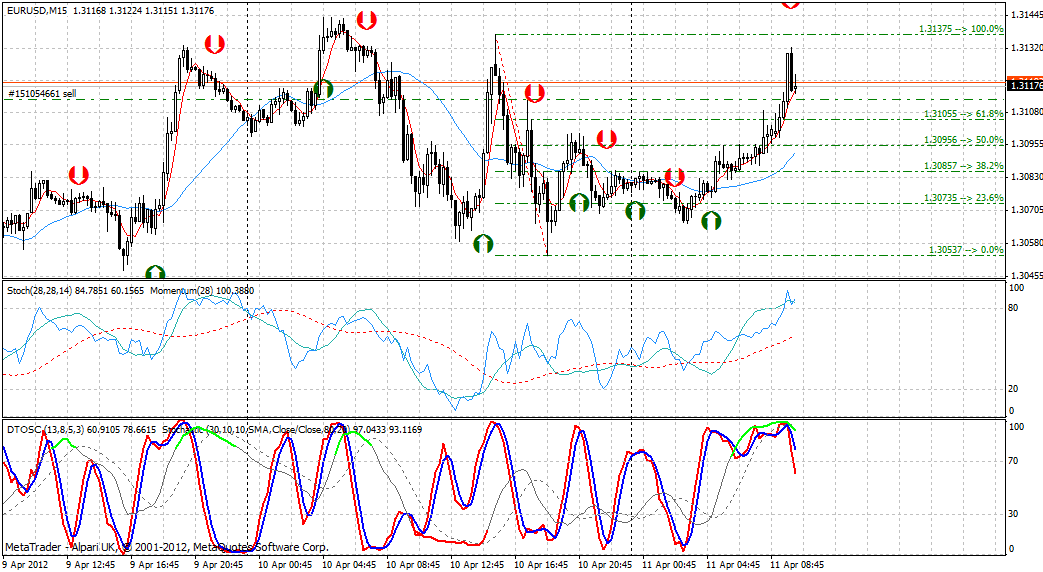
Task: Click the 1.31445 price scale value
Action: pyautogui.click(x=1026, y=15)
